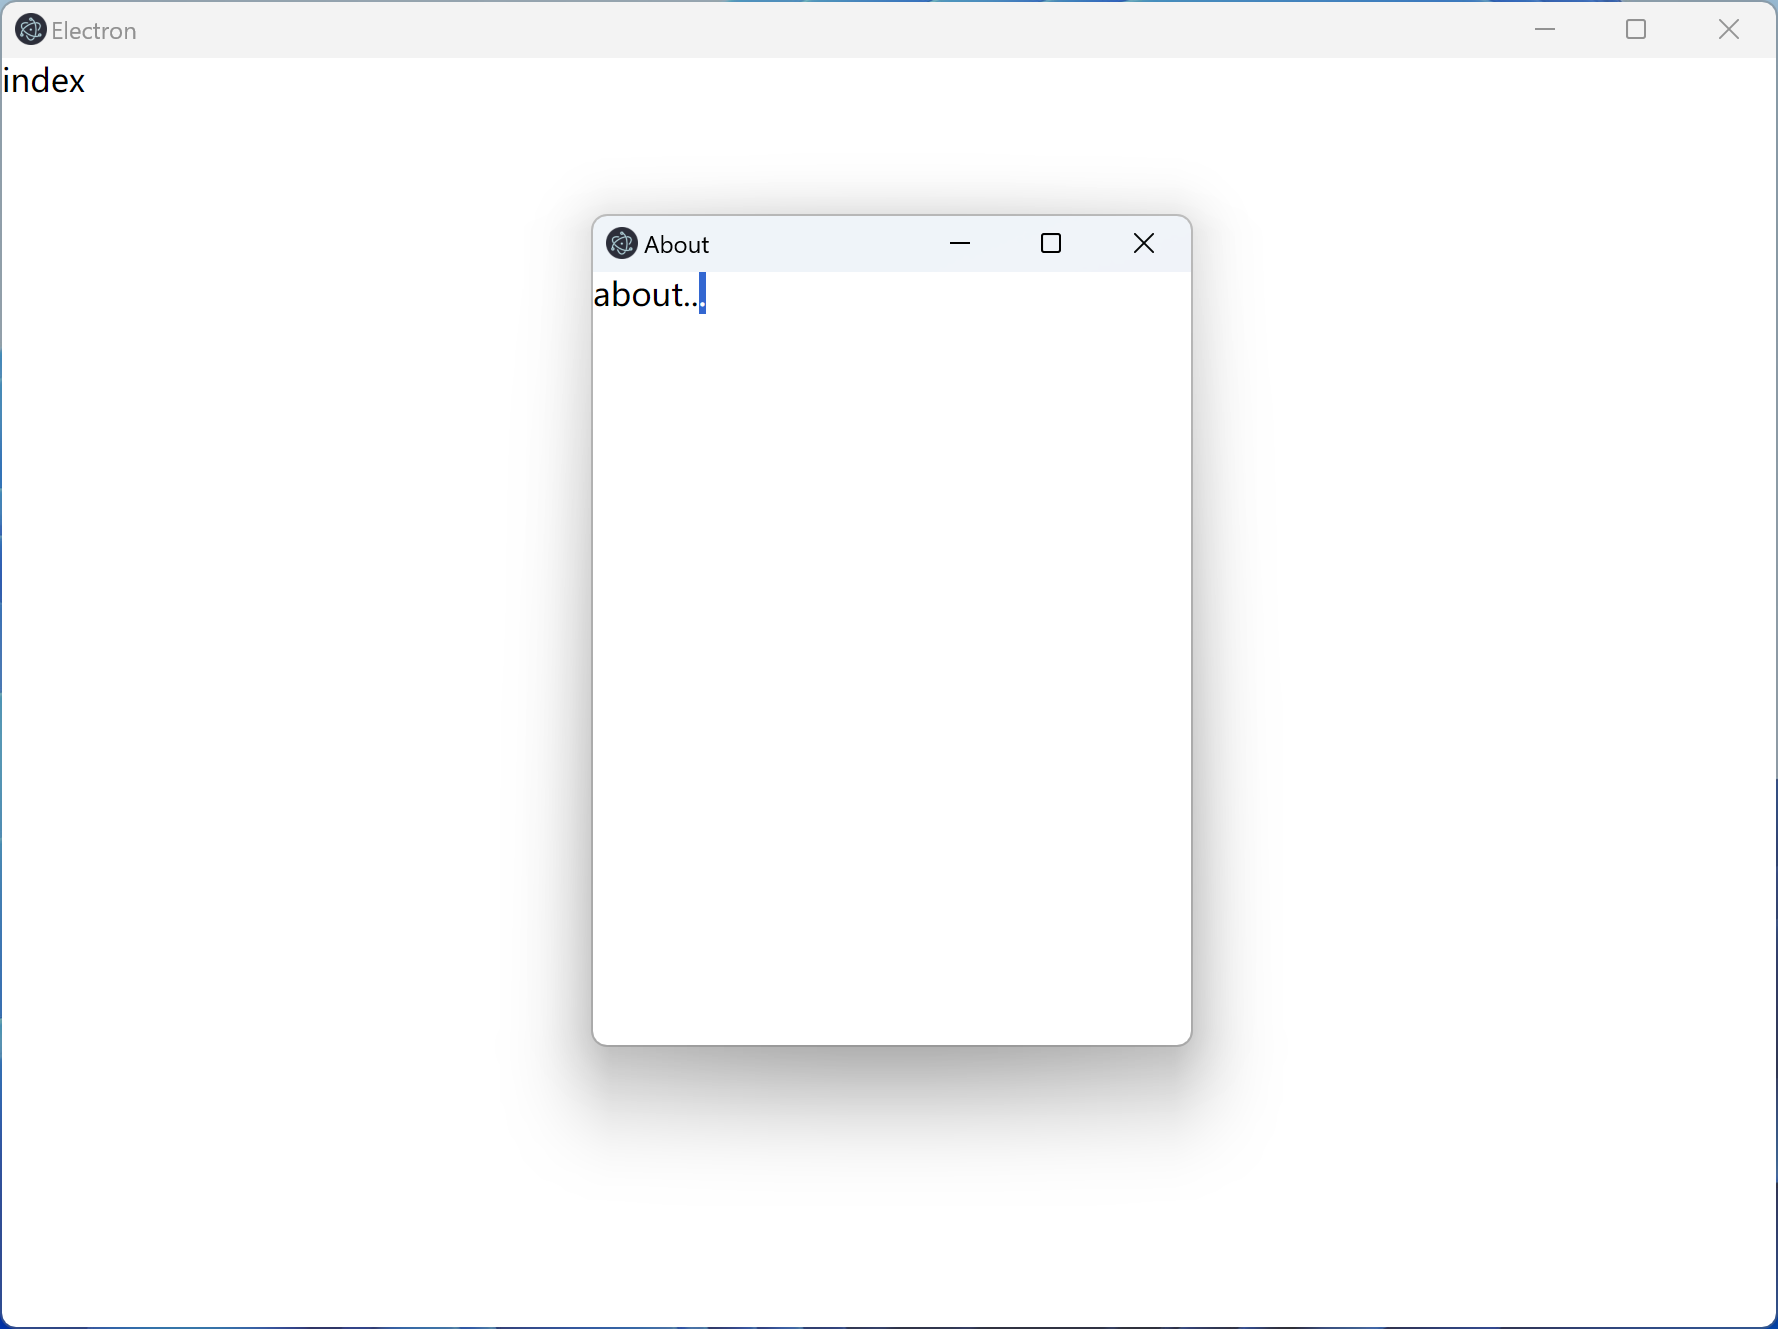
Task: Click the 'About' title bar label
Action: [x=677, y=244]
